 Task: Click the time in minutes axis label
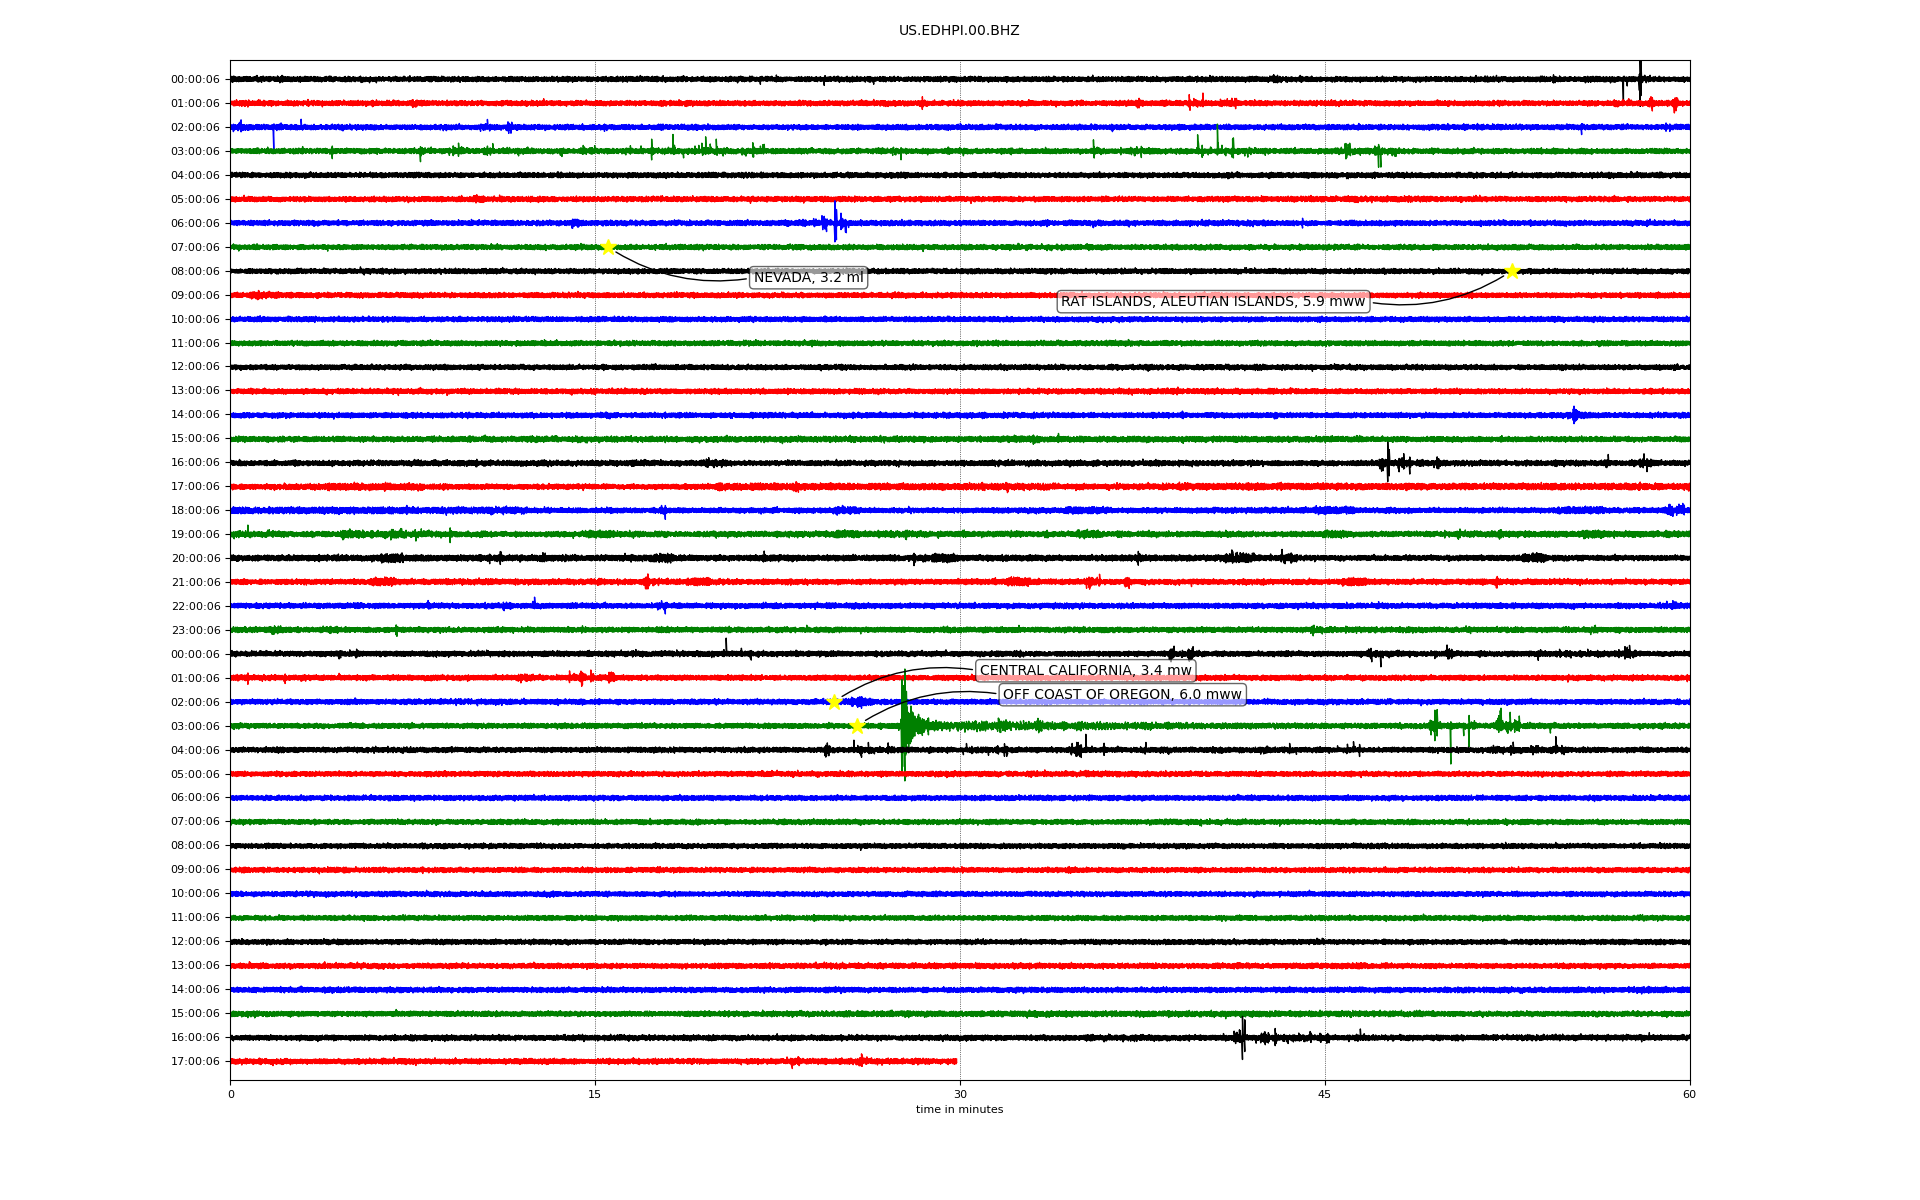pos(958,1110)
